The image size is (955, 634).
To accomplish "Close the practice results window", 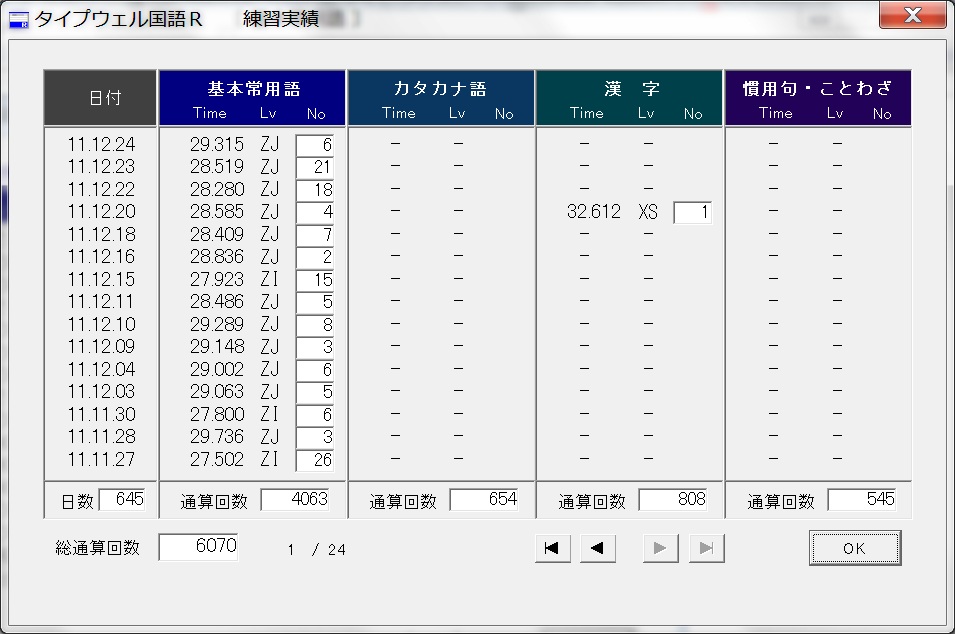I will tap(912, 16).
